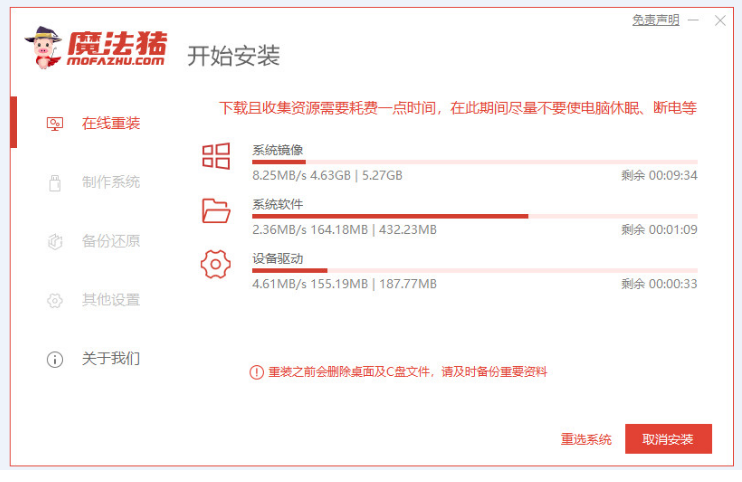
Task: Open the 在线重装 sidebar tab
Action: tap(110, 124)
